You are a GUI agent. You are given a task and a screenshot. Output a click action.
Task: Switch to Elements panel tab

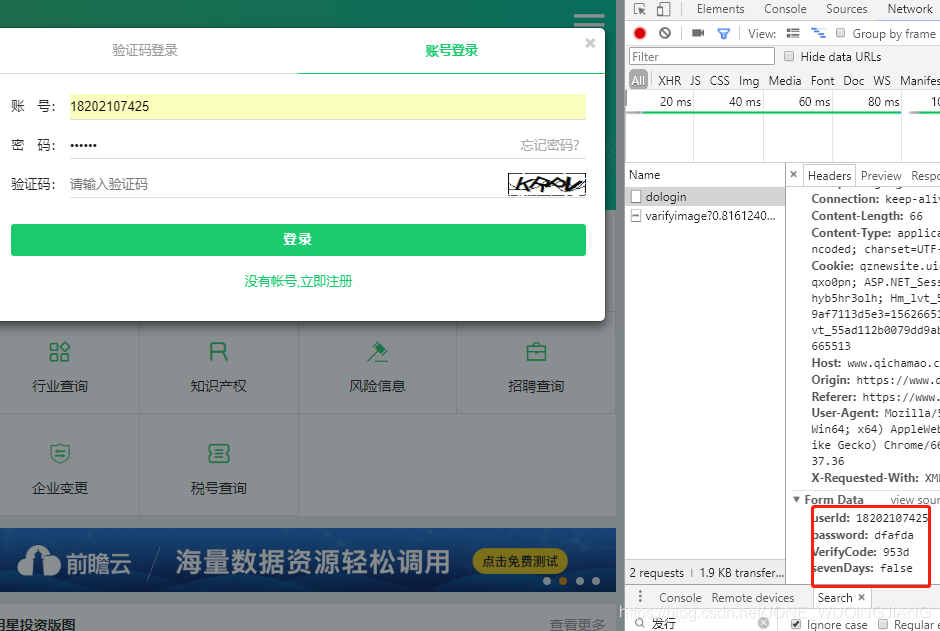point(720,9)
